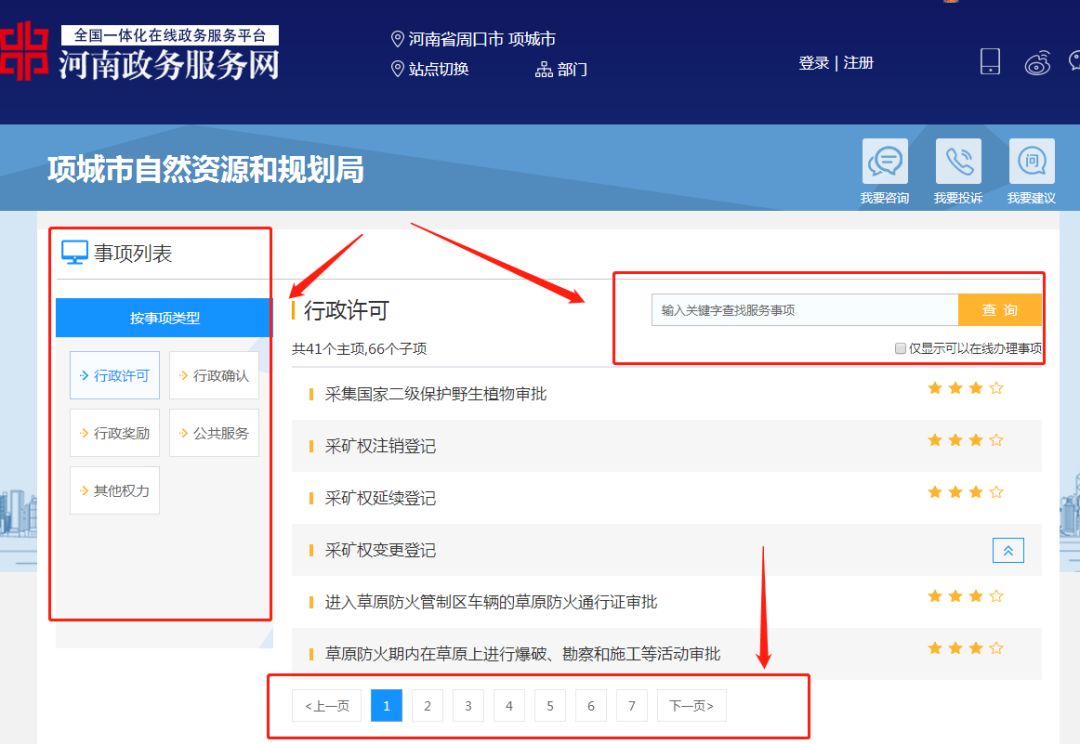Switch to the 公共服务 category

tap(214, 432)
